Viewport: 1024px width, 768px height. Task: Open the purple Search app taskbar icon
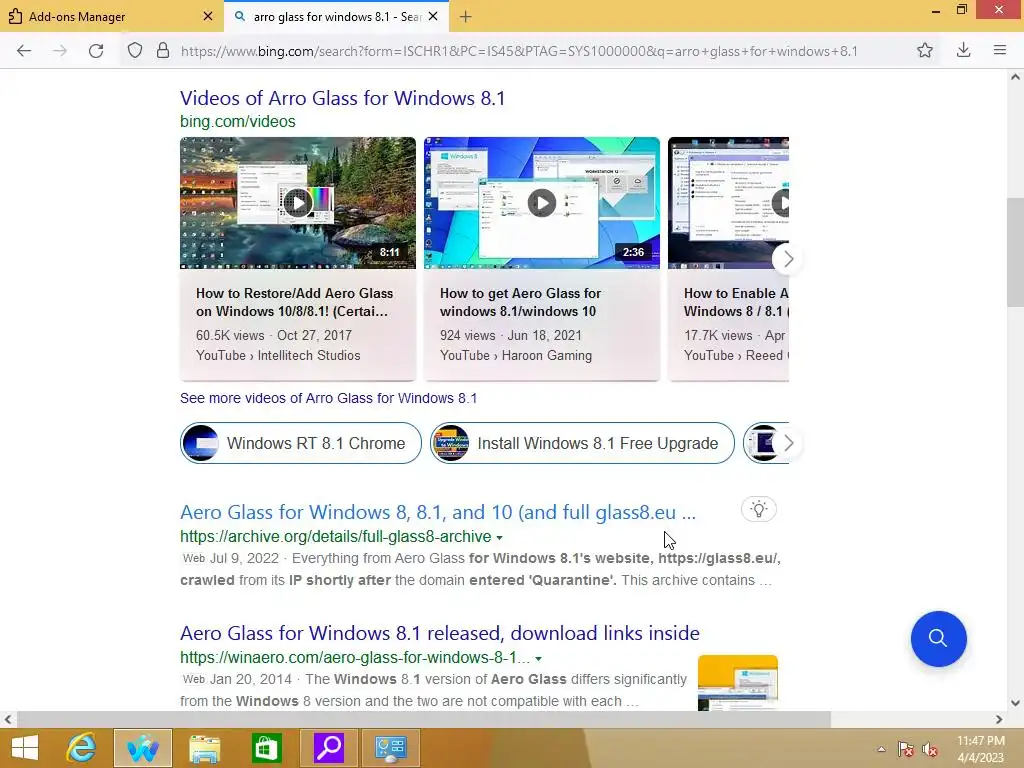[328, 748]
